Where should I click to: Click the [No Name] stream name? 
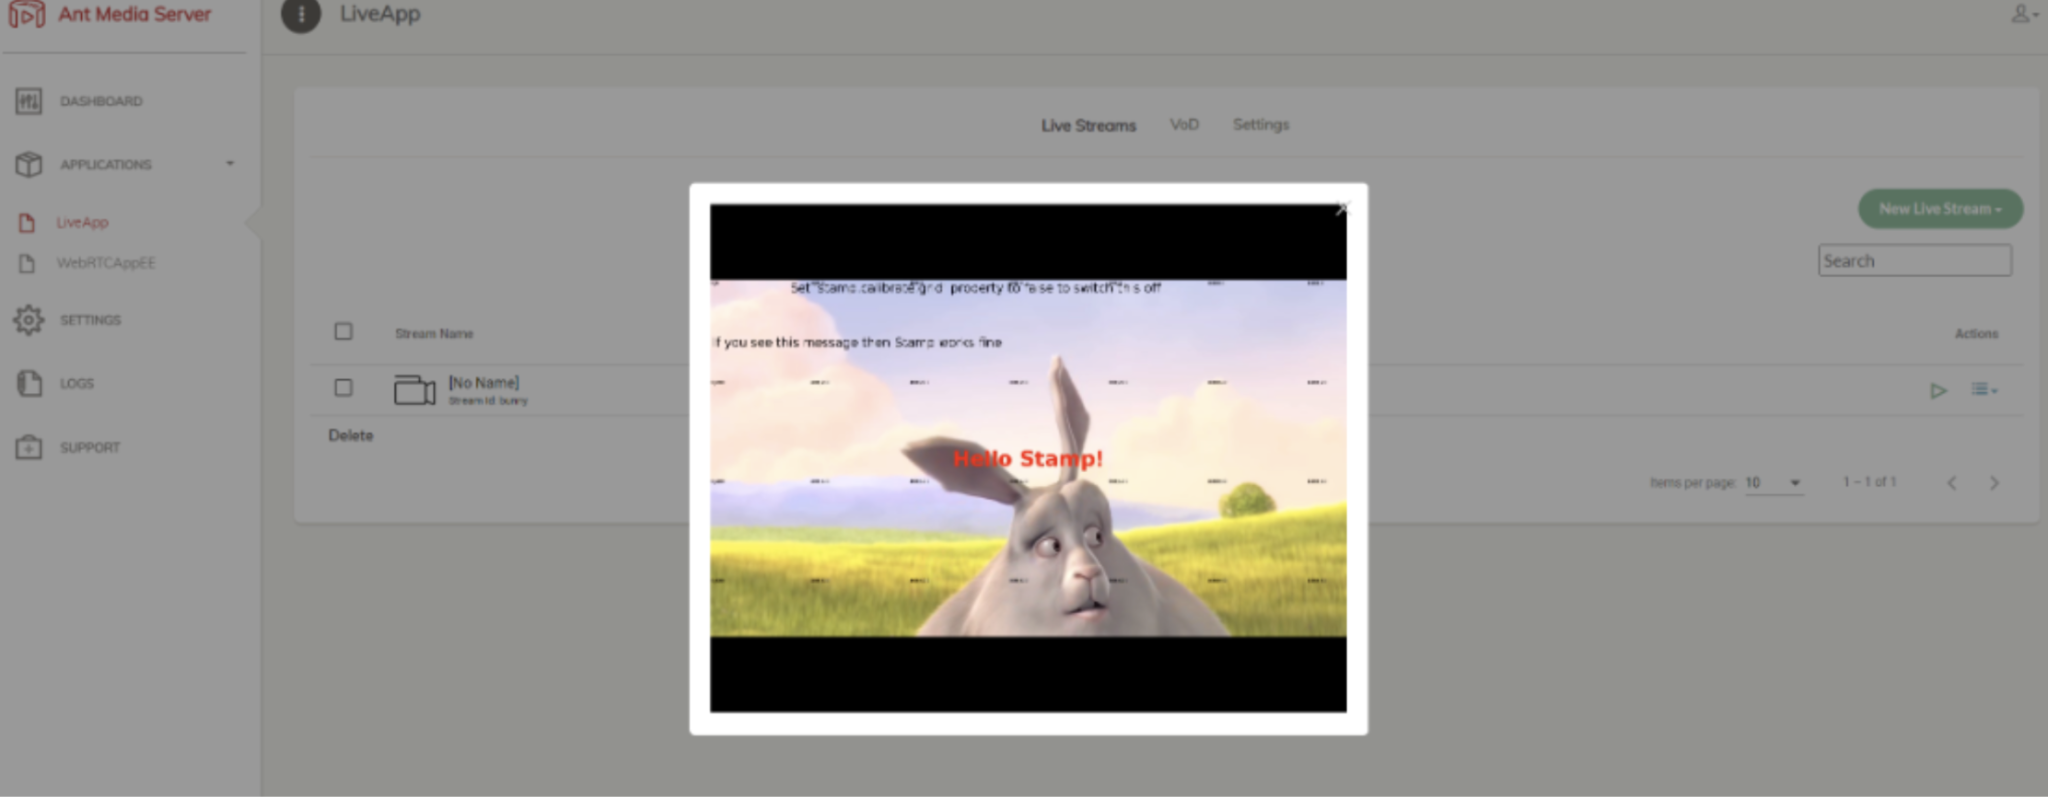tap(484, 383)
